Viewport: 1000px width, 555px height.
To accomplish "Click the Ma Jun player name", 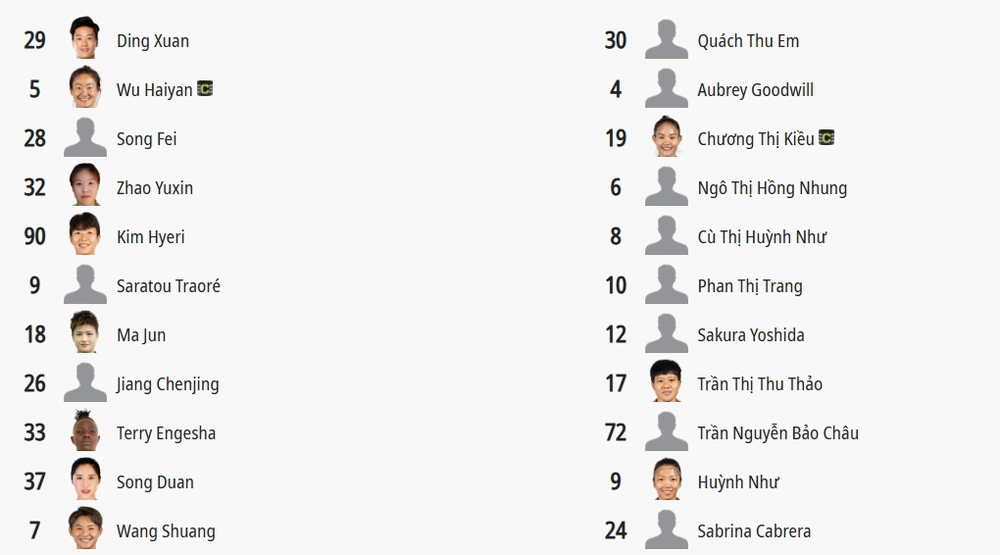I will tap(141, 336).
